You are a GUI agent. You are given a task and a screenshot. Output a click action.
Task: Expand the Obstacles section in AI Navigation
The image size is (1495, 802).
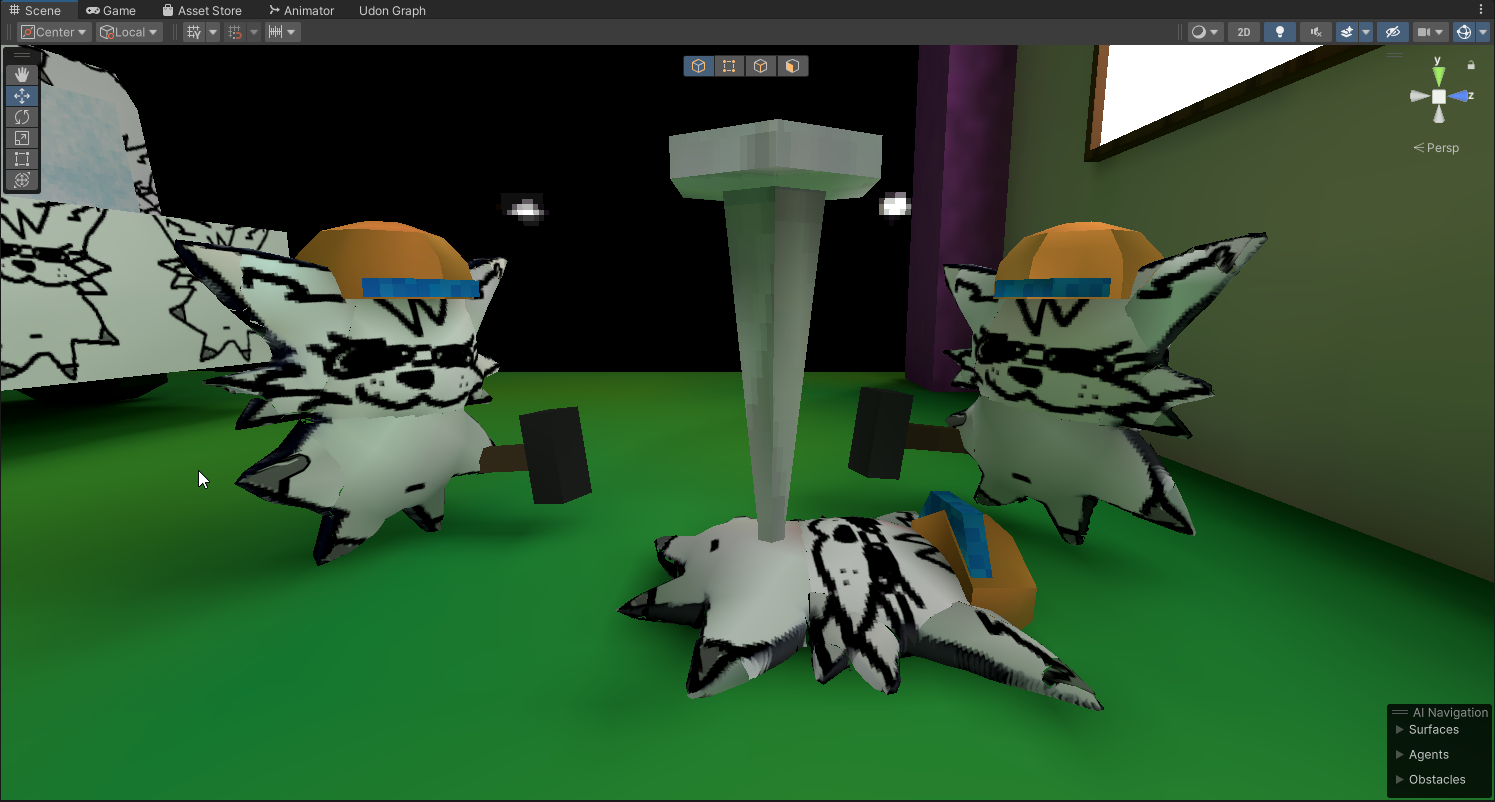click(1436, 780)
